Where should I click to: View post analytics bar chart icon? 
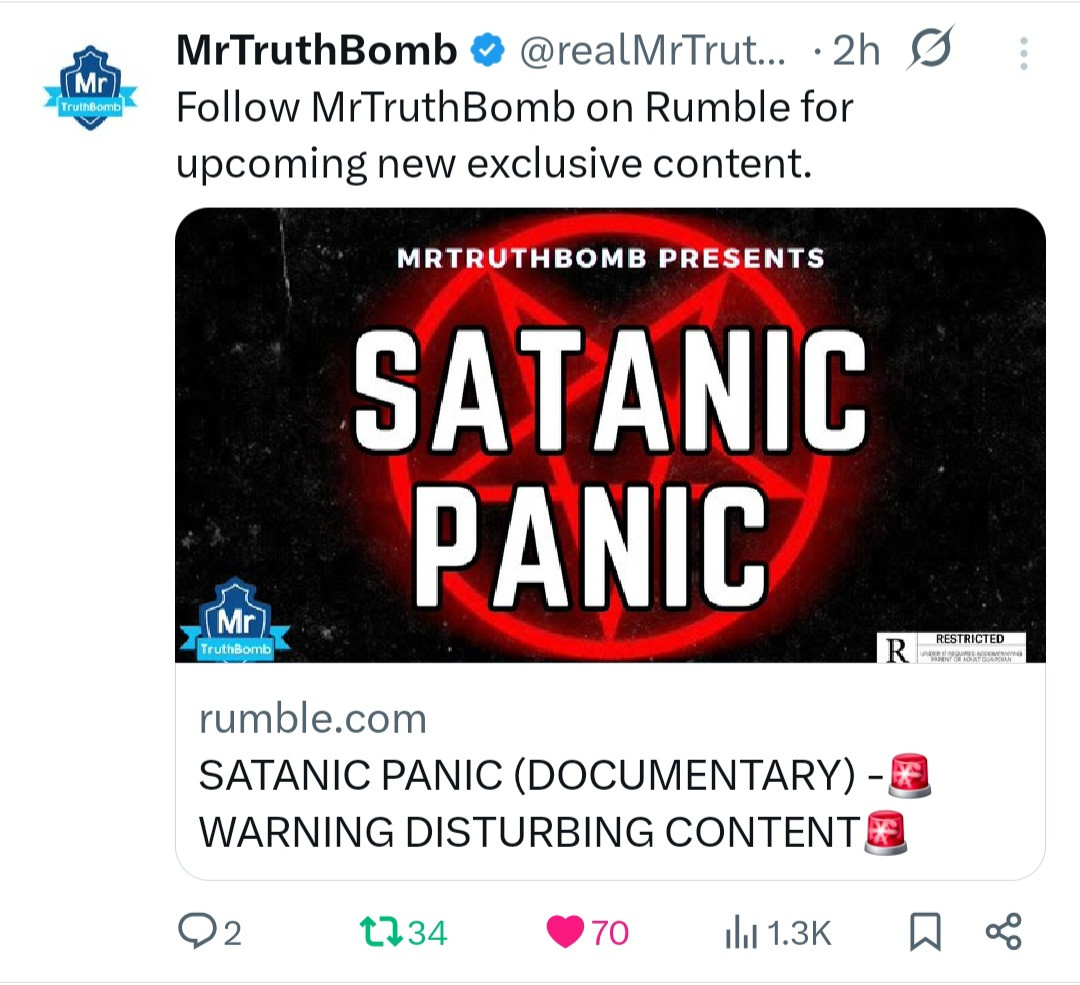click(x=741, y=932)
